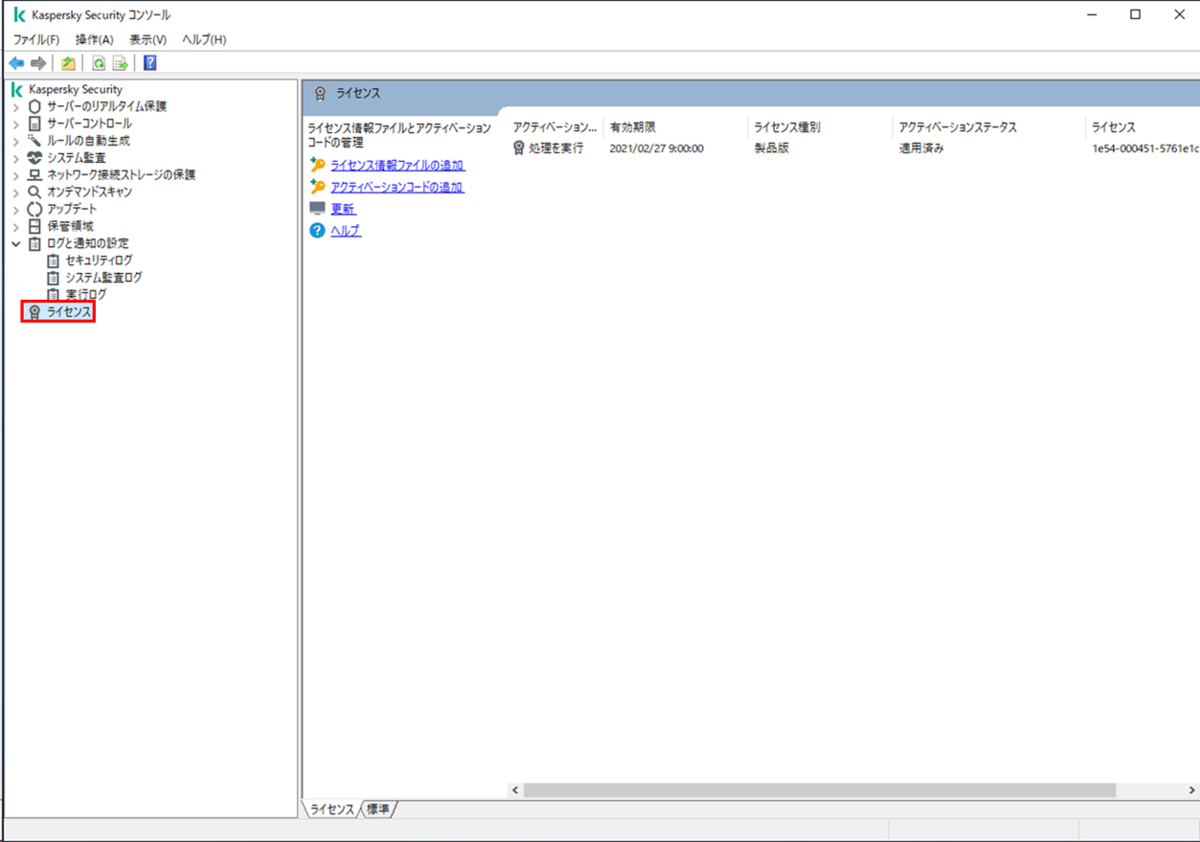Select the circular arrows icon for アップデート
The width and height of the screenshot is (1200, 842).
[35, 209]
